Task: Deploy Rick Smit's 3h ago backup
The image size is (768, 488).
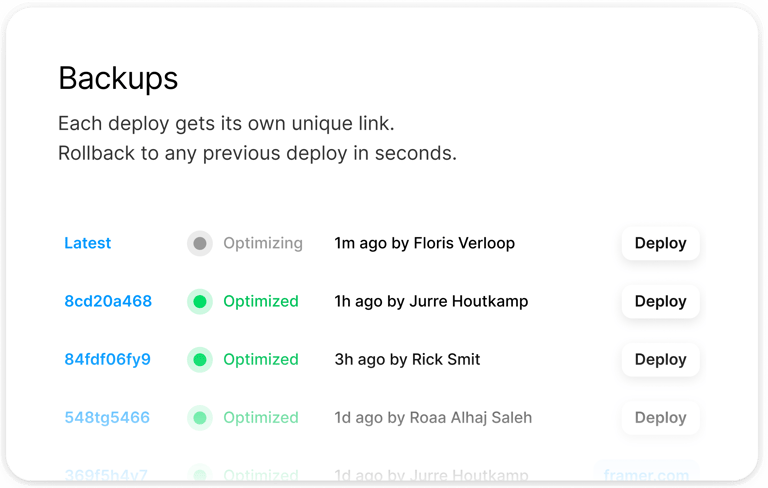Action: coord(660,359)
